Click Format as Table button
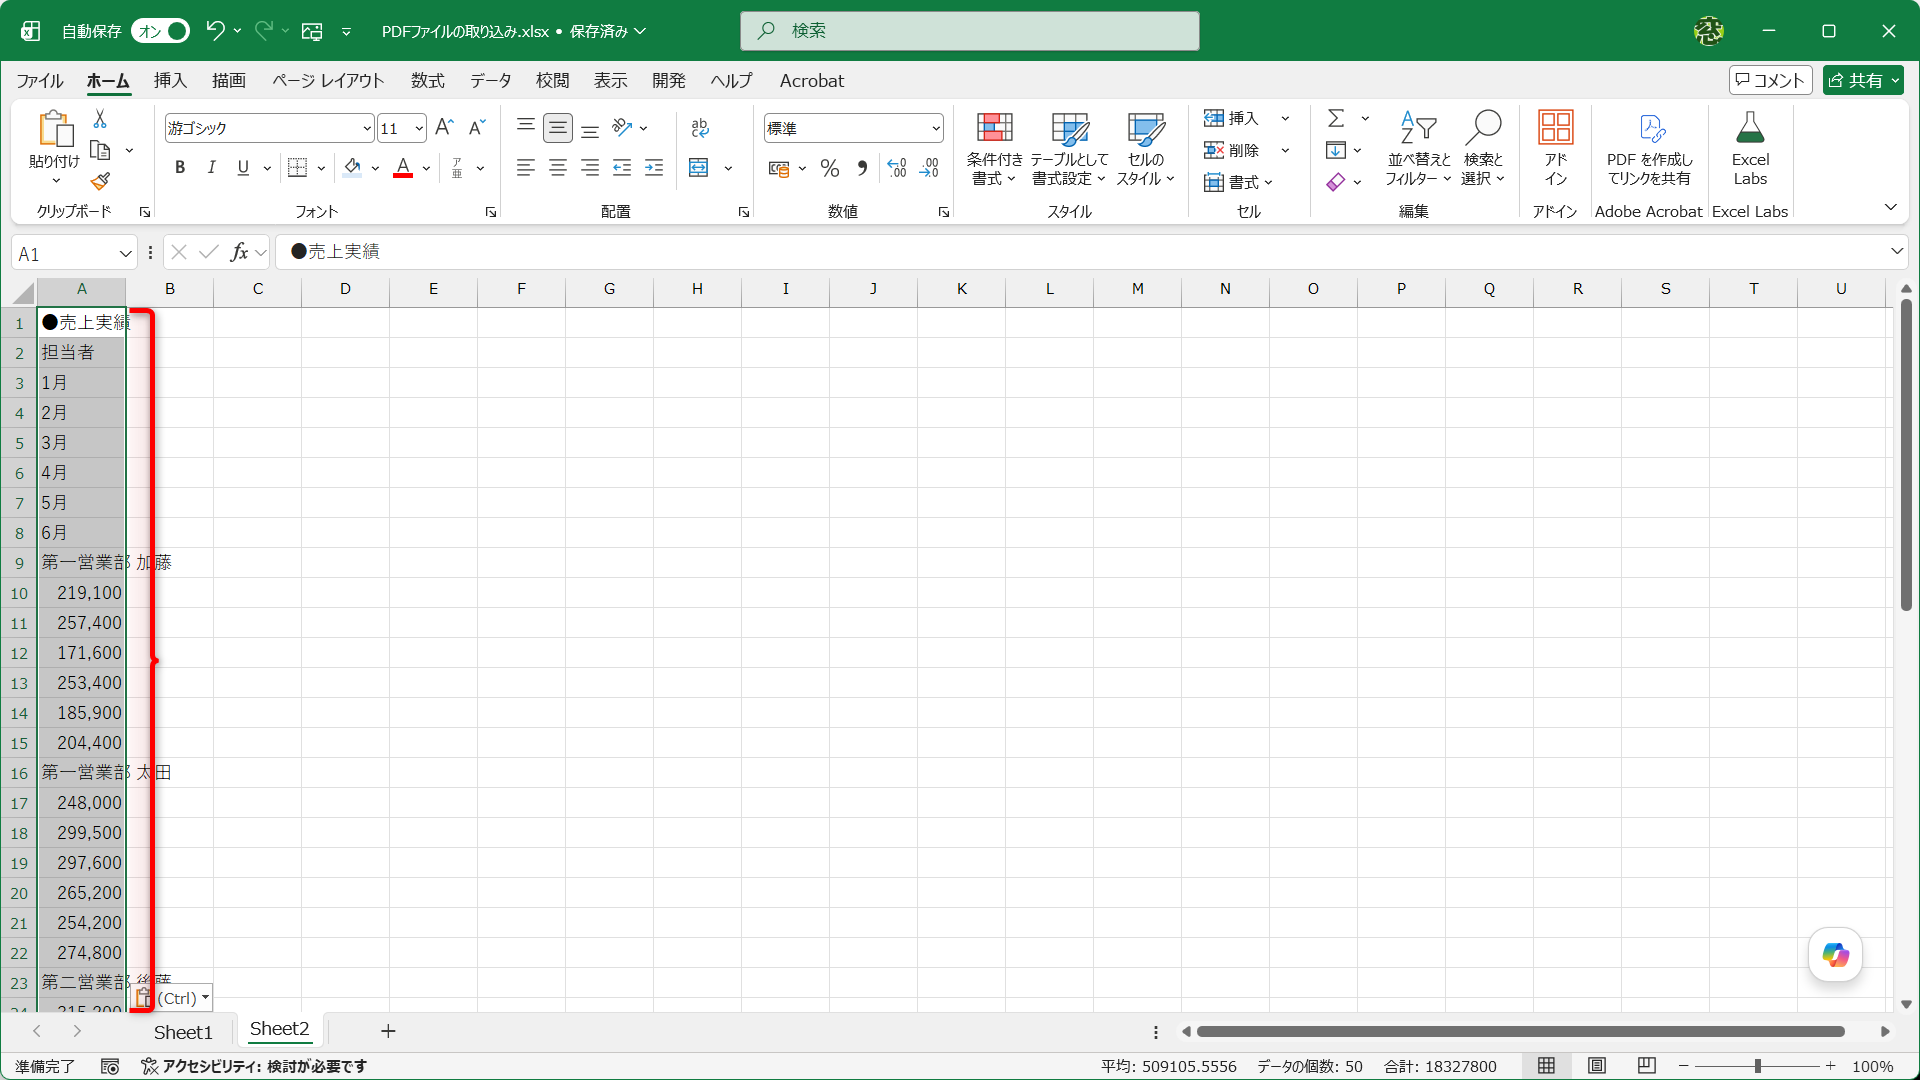This screenshot has height=1080, width=1920. click(x=1069, y=148)
